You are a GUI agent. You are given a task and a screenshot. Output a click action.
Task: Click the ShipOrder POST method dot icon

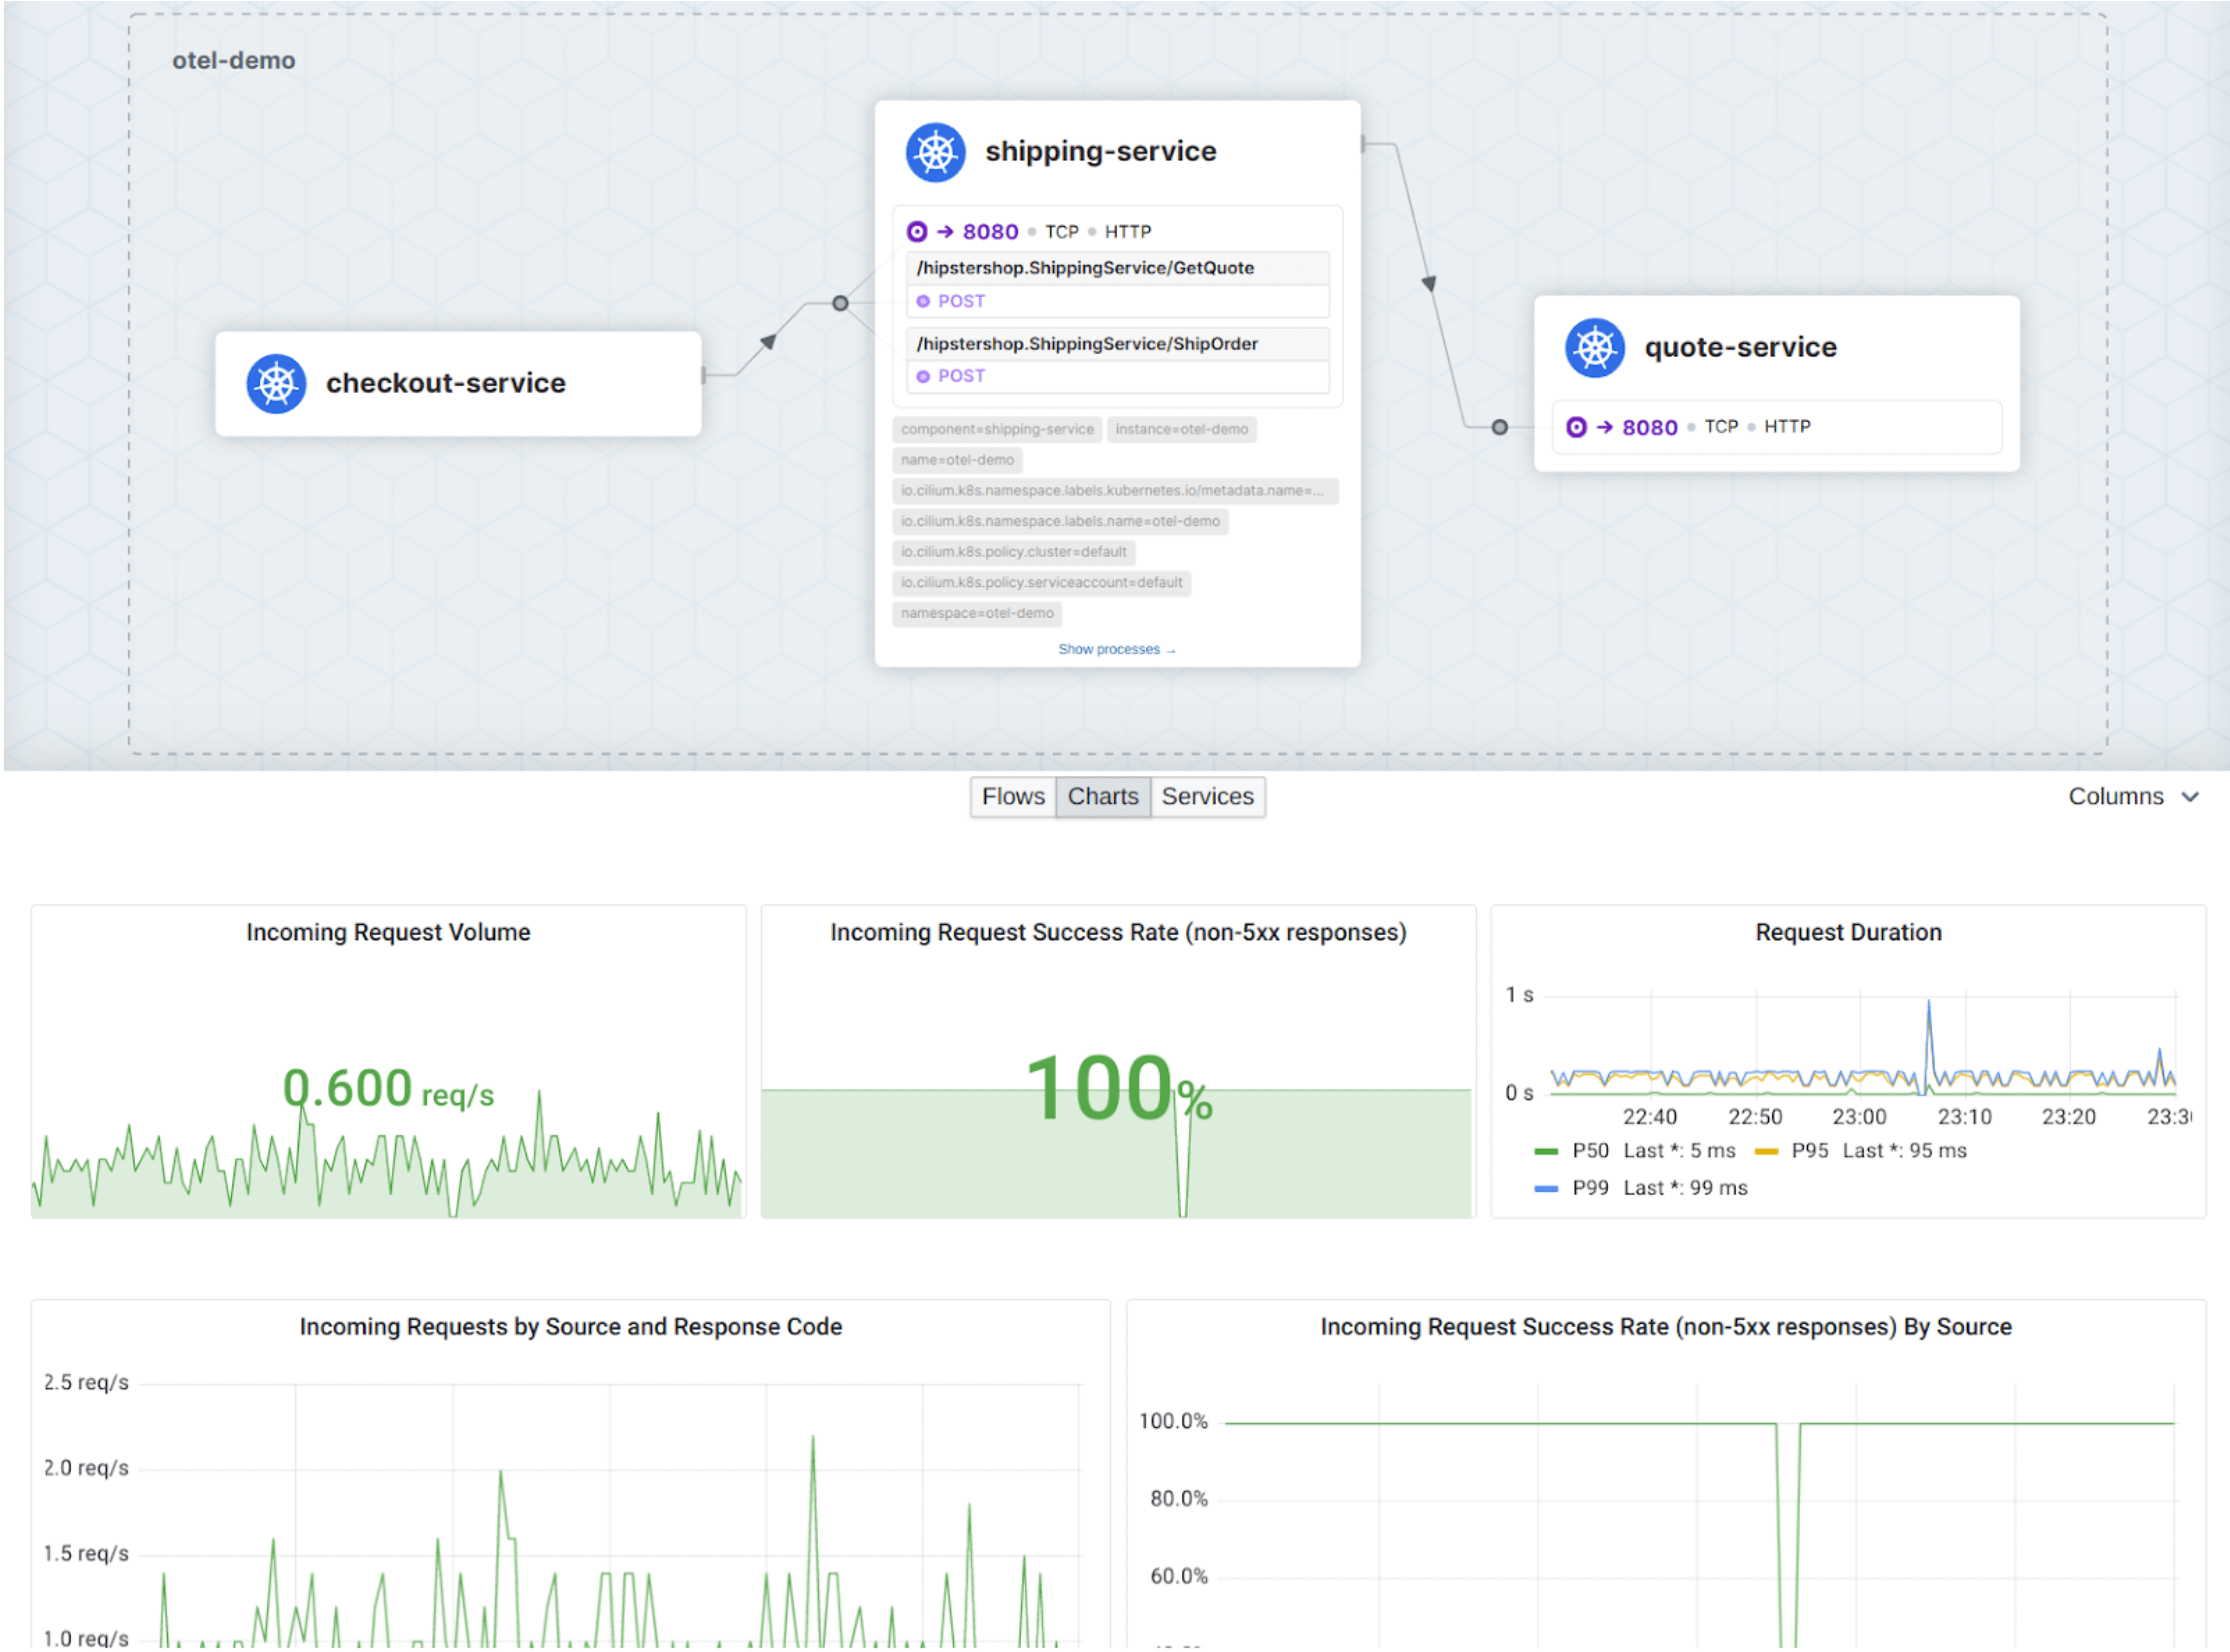click(923, 376)
